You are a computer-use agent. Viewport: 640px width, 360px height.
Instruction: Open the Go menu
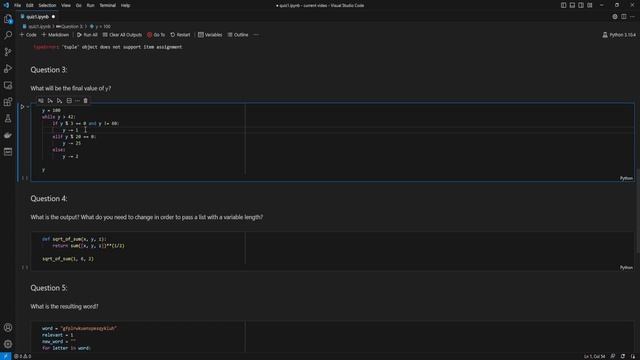point(78,5)
